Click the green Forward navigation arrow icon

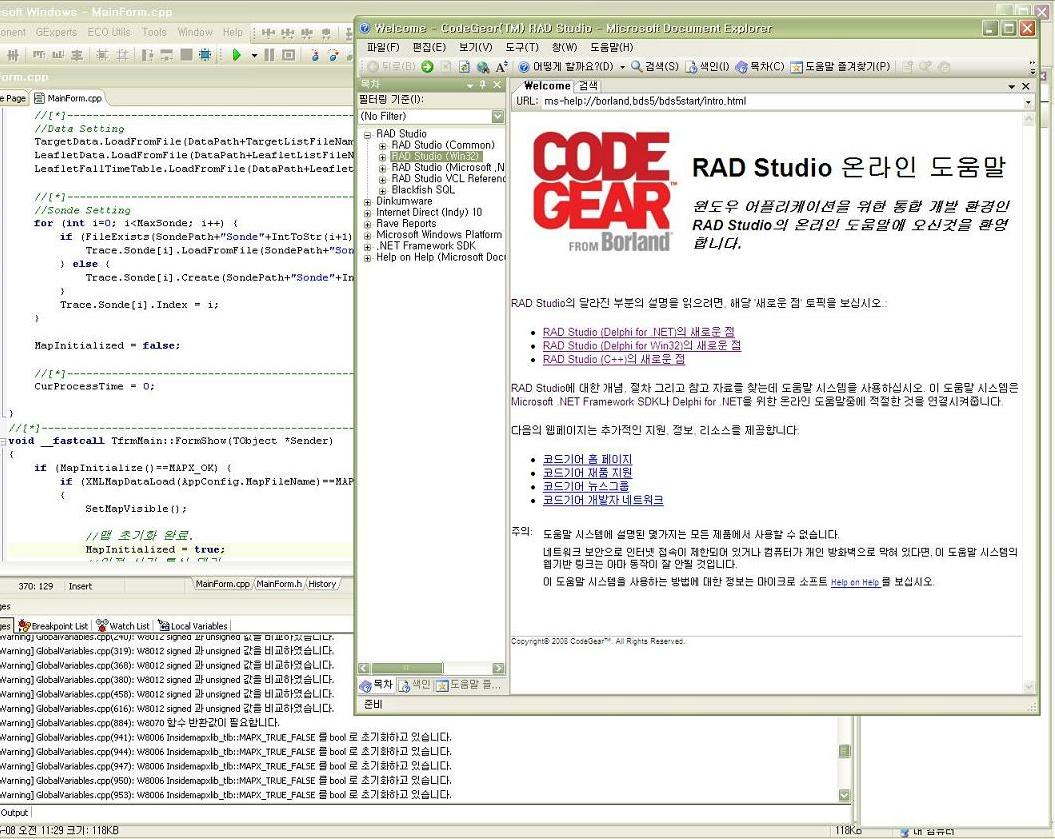427,67
